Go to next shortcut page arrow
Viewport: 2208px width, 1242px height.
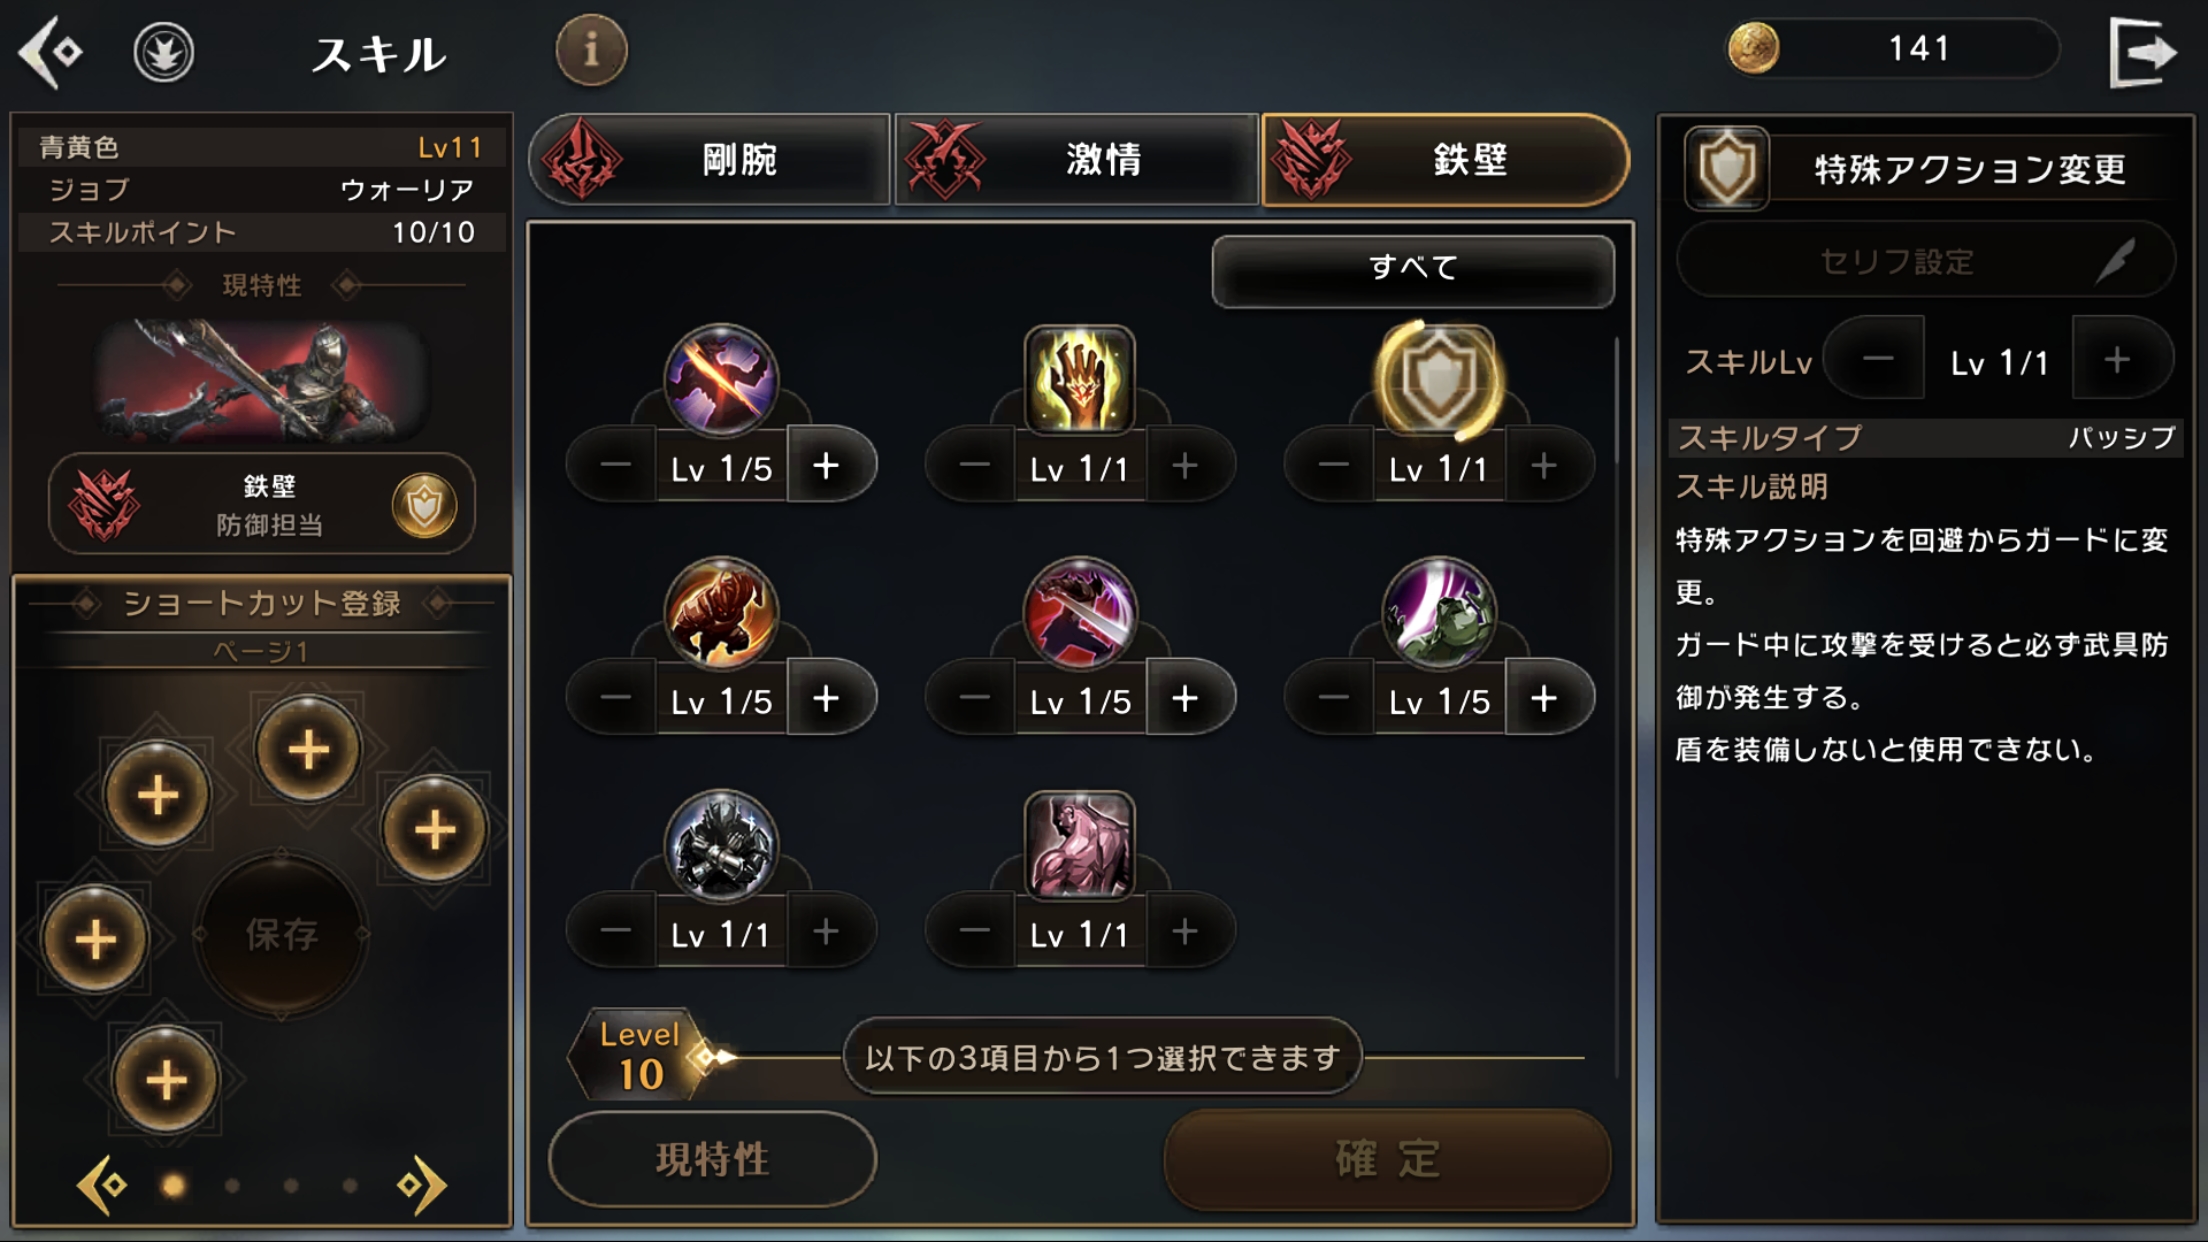(421, 1185)
